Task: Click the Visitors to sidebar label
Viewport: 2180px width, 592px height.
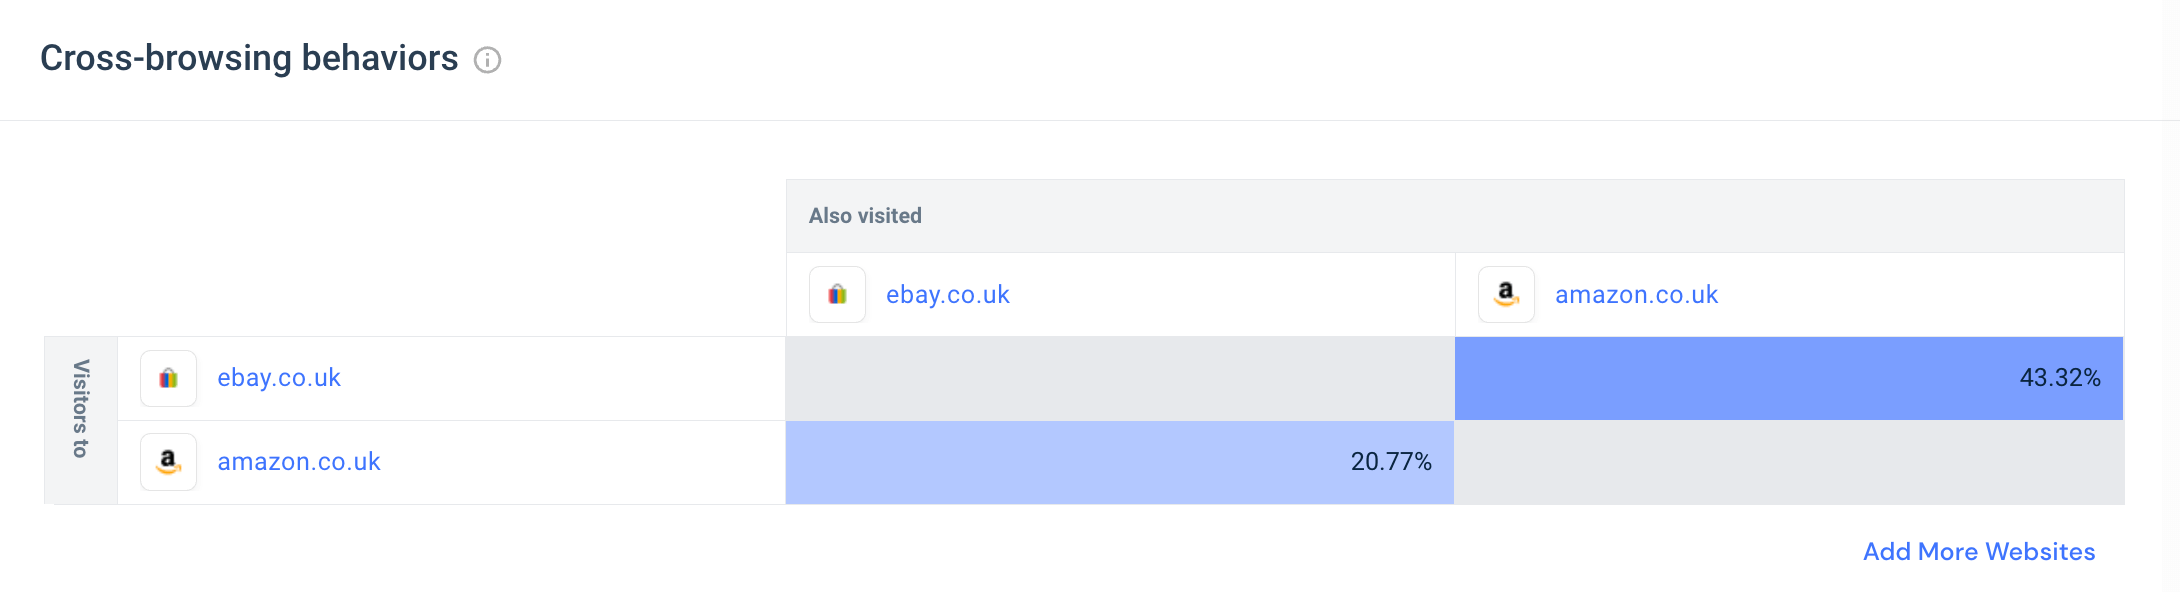Action: pyautogui.click(x=80, y=420)
